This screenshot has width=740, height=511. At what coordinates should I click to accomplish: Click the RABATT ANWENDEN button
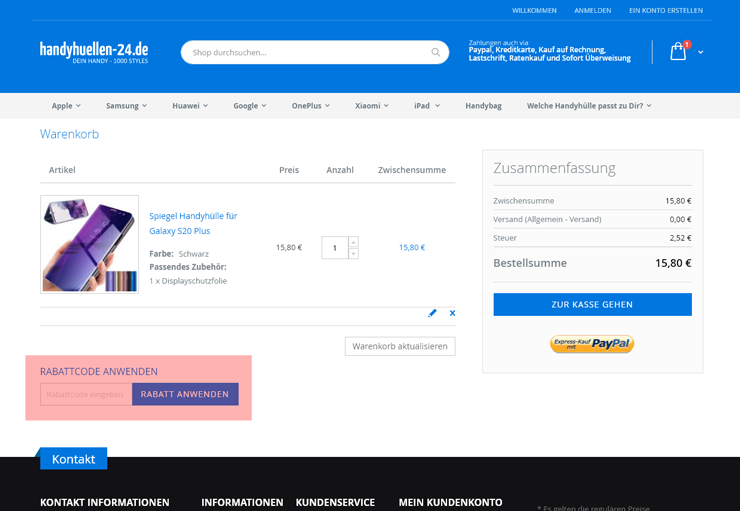tap(185, 394)
